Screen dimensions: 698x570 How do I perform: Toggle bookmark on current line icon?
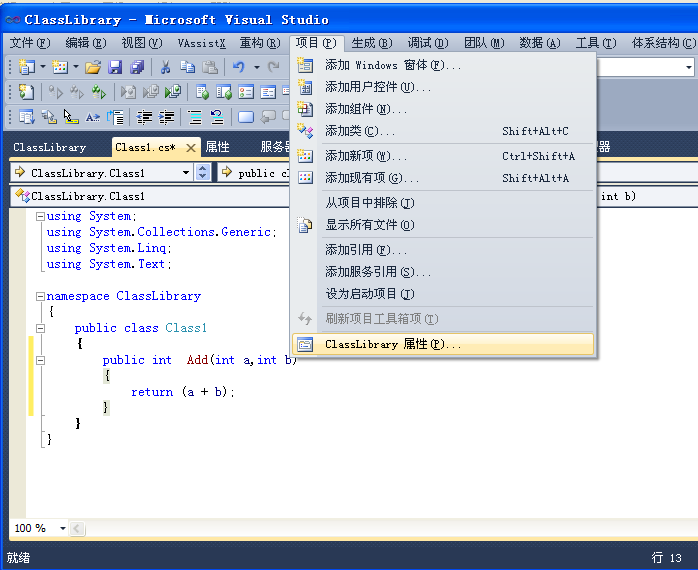tap(246, 117)
